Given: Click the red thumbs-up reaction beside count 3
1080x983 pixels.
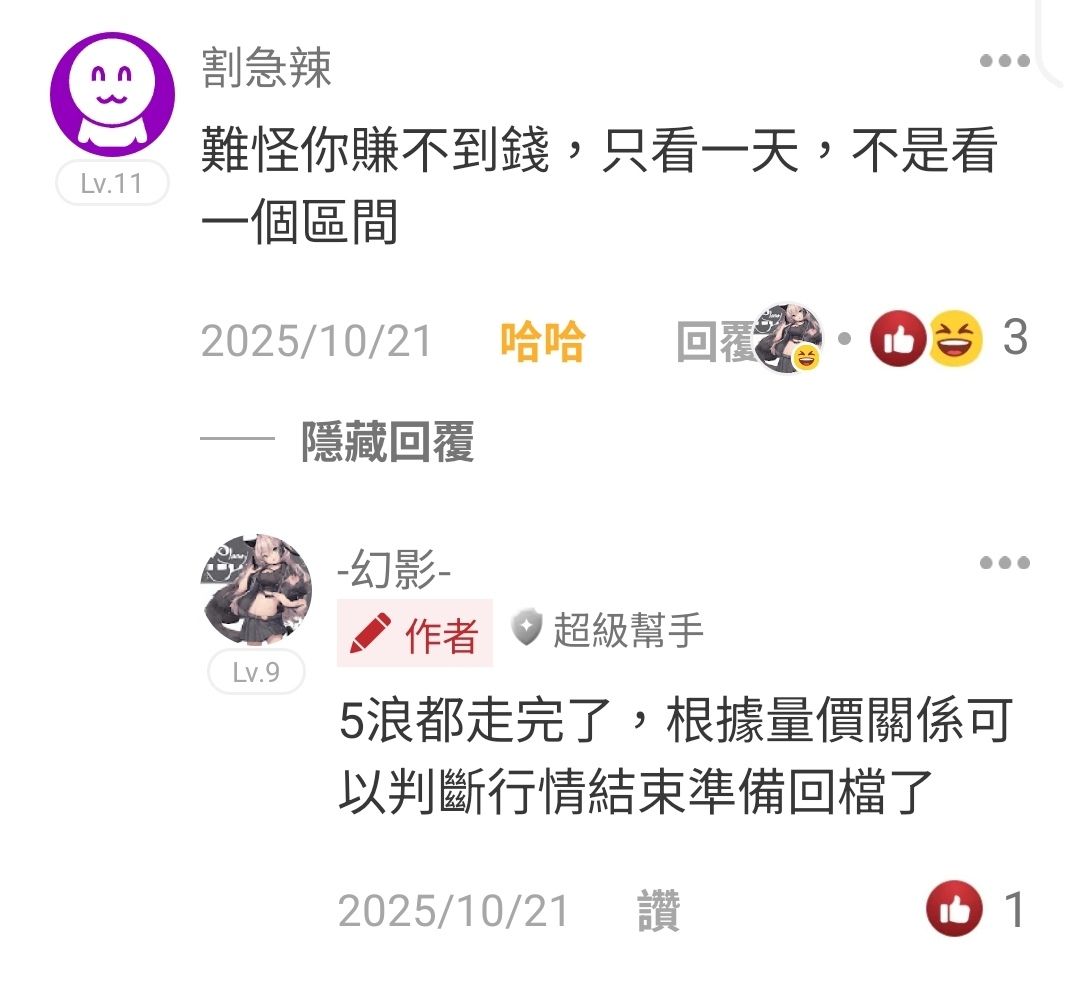Looking at the screenshot, I should [x=897, y=338].
